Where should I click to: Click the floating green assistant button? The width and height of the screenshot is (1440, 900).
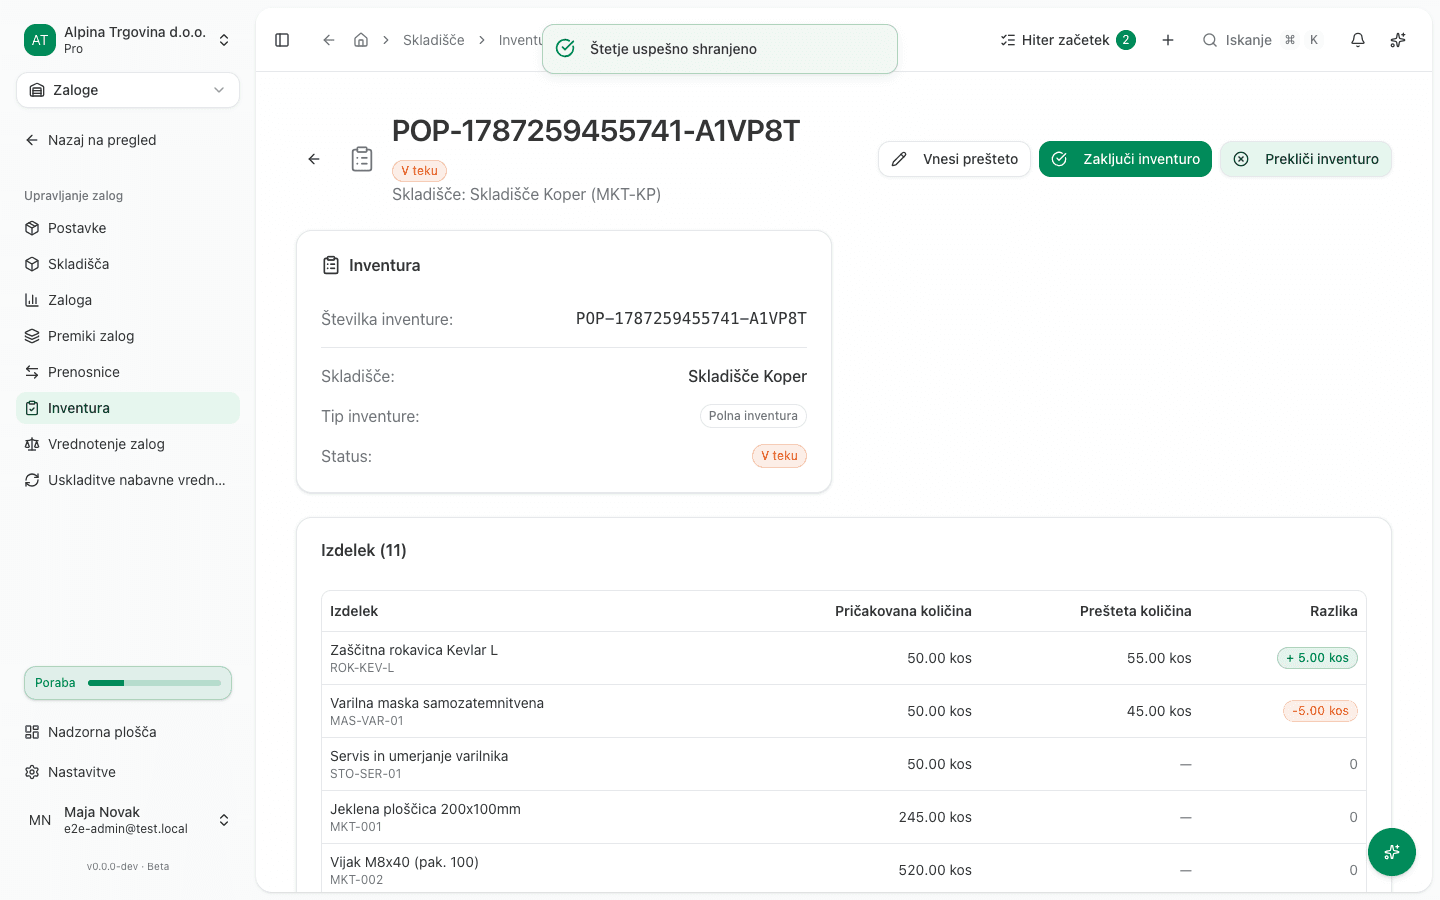click(x=1392, y=852)
